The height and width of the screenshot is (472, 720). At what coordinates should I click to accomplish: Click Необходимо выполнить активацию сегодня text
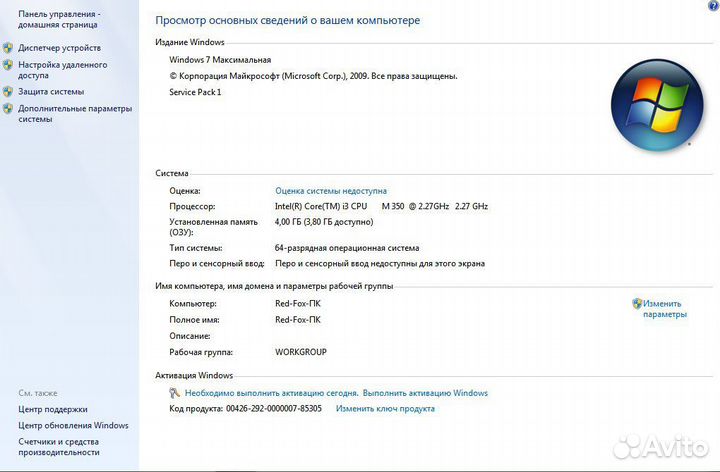271,393
